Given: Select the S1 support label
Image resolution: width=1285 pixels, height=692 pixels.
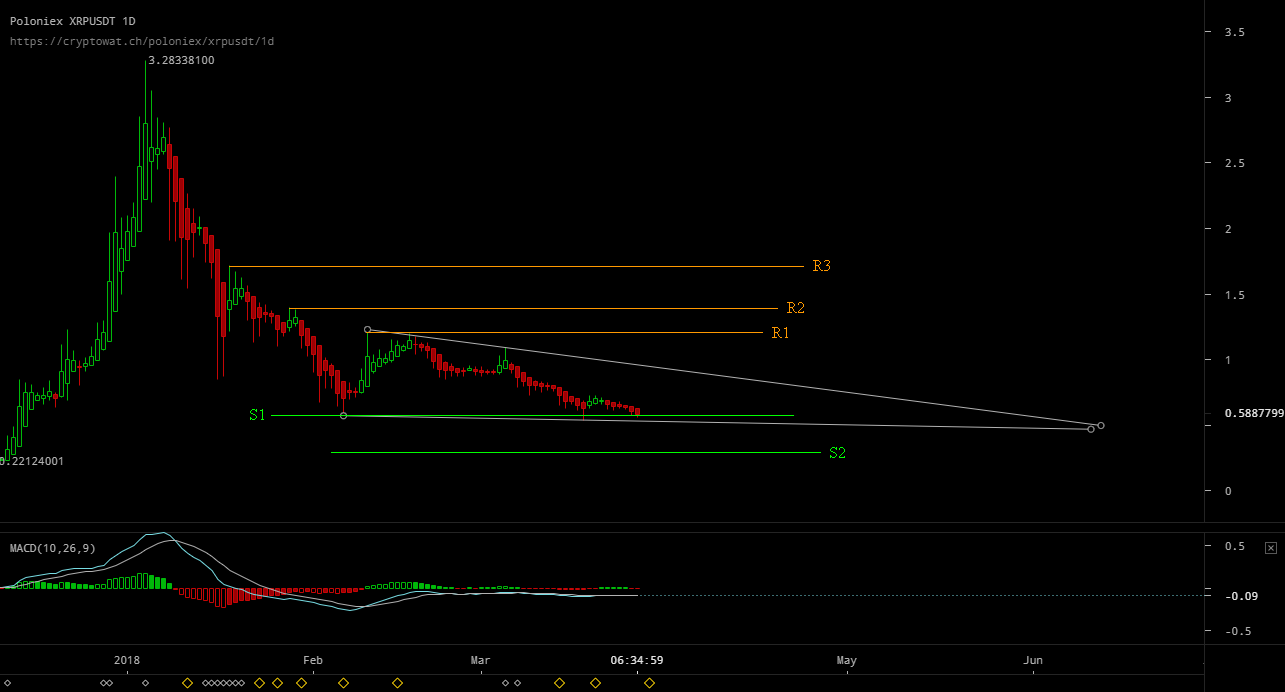Looking at the screenshot, I should 258,414.
